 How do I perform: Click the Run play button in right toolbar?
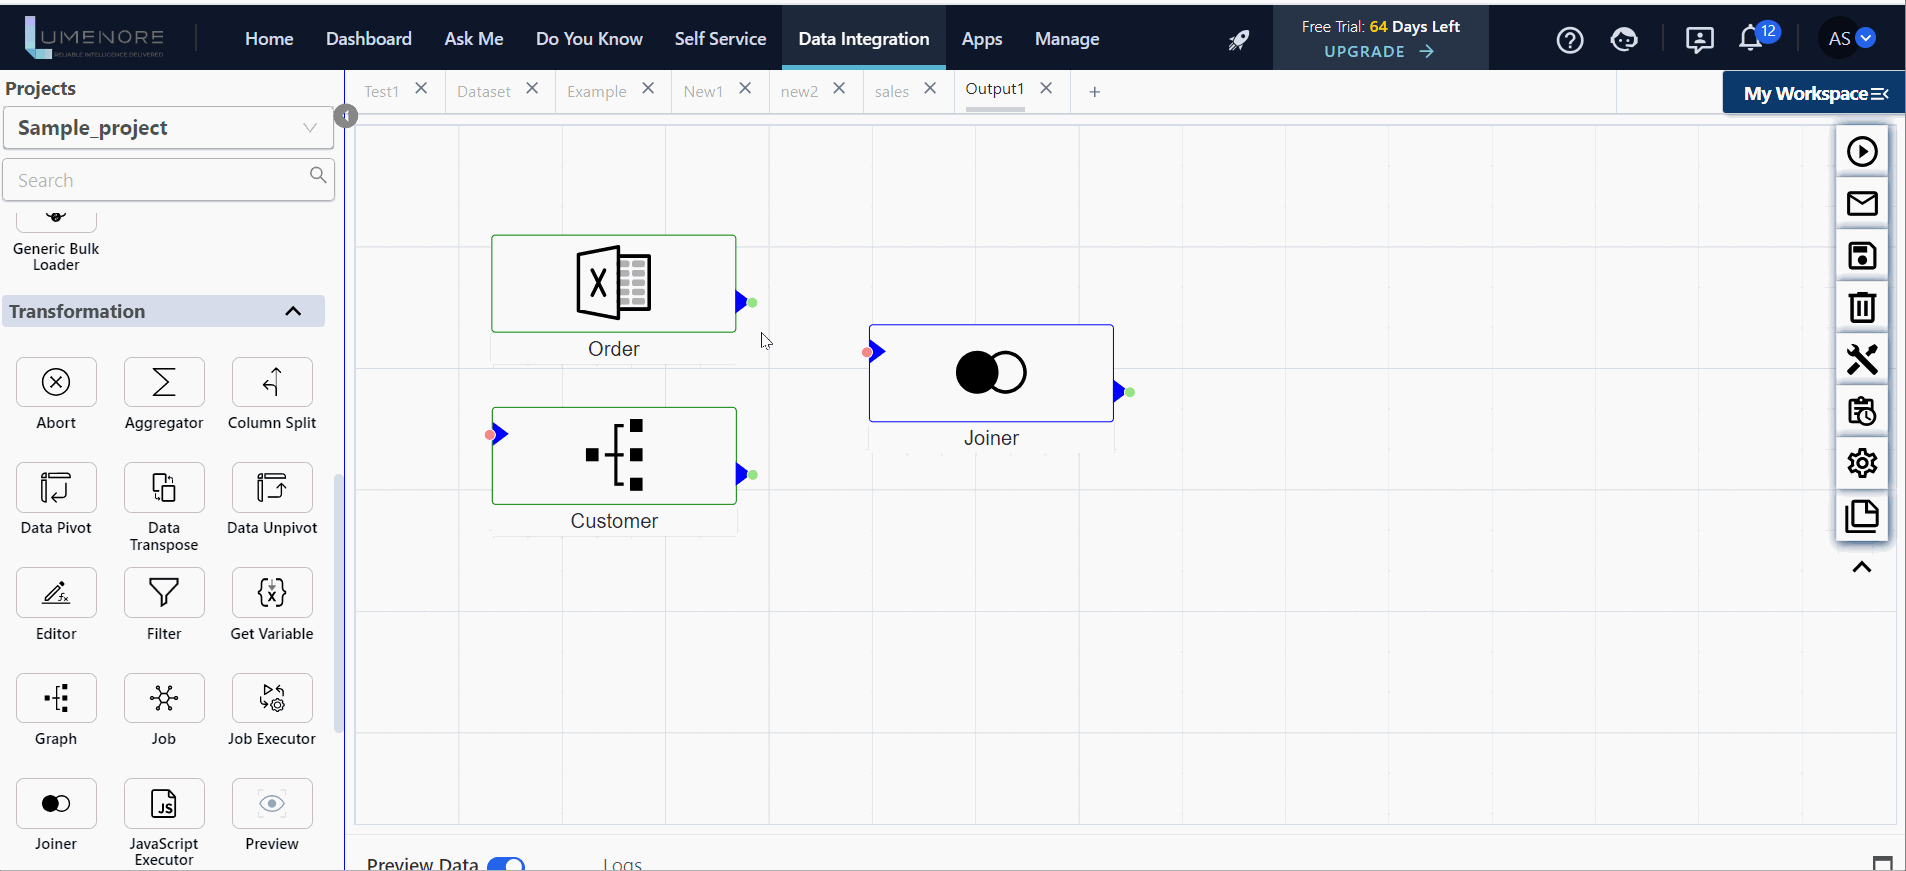pyautogui.click(x=1861, y=152)
